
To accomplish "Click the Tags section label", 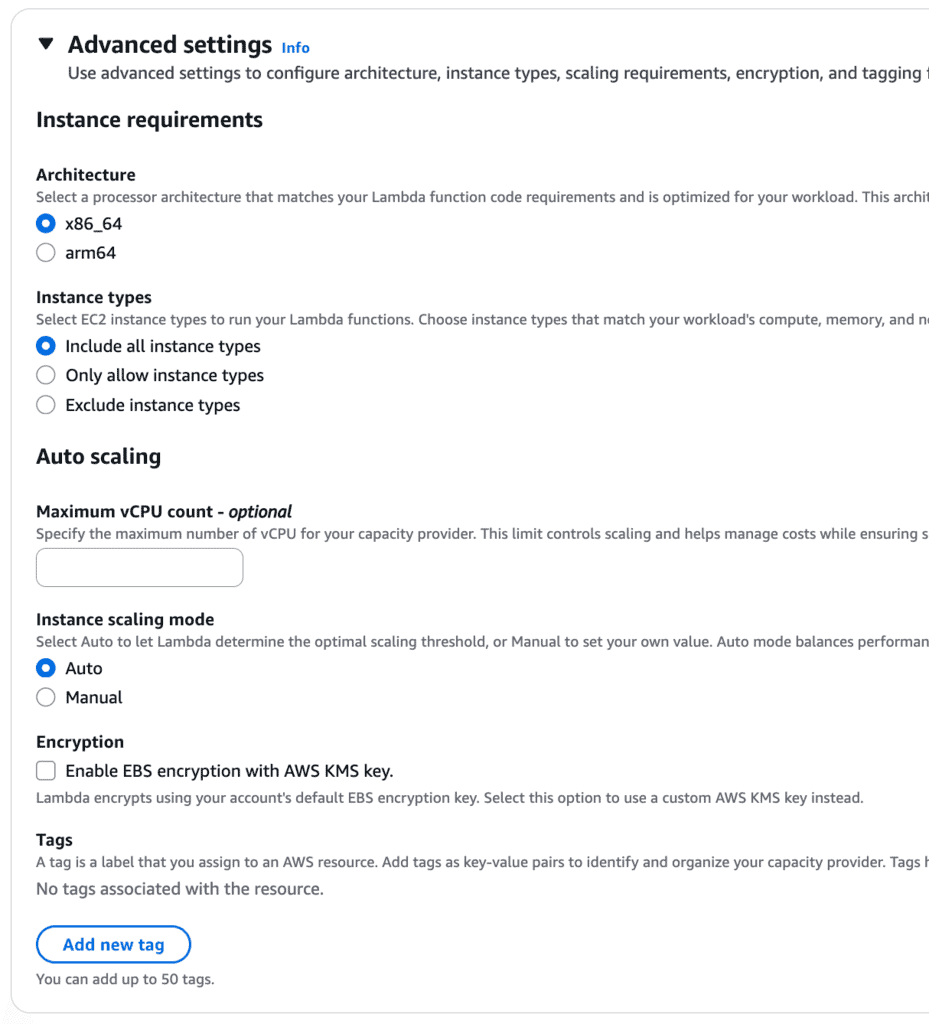I will 54,840.
